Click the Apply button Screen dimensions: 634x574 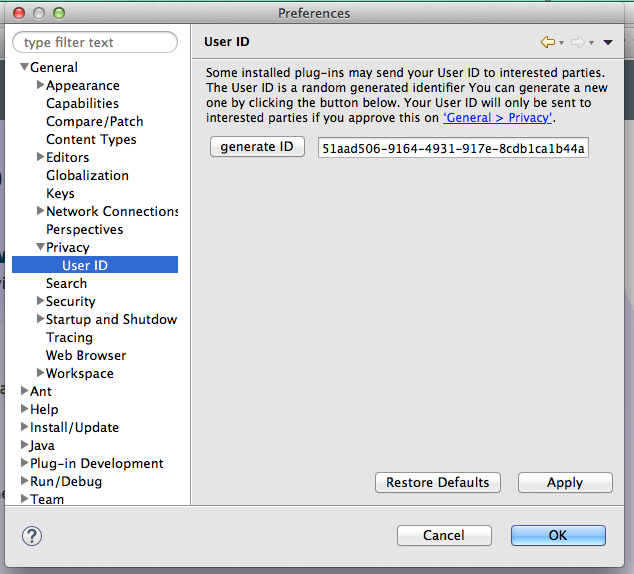(x=565, y=482)
